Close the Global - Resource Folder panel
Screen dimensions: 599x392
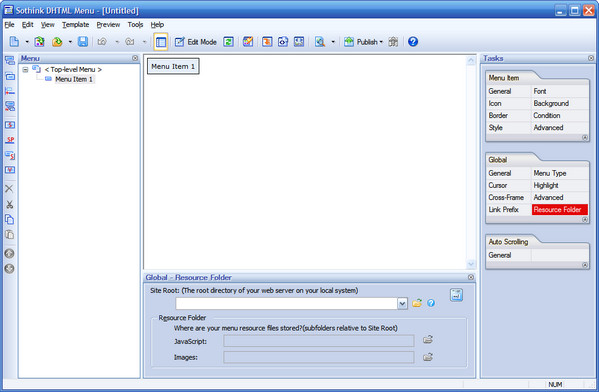471,277
